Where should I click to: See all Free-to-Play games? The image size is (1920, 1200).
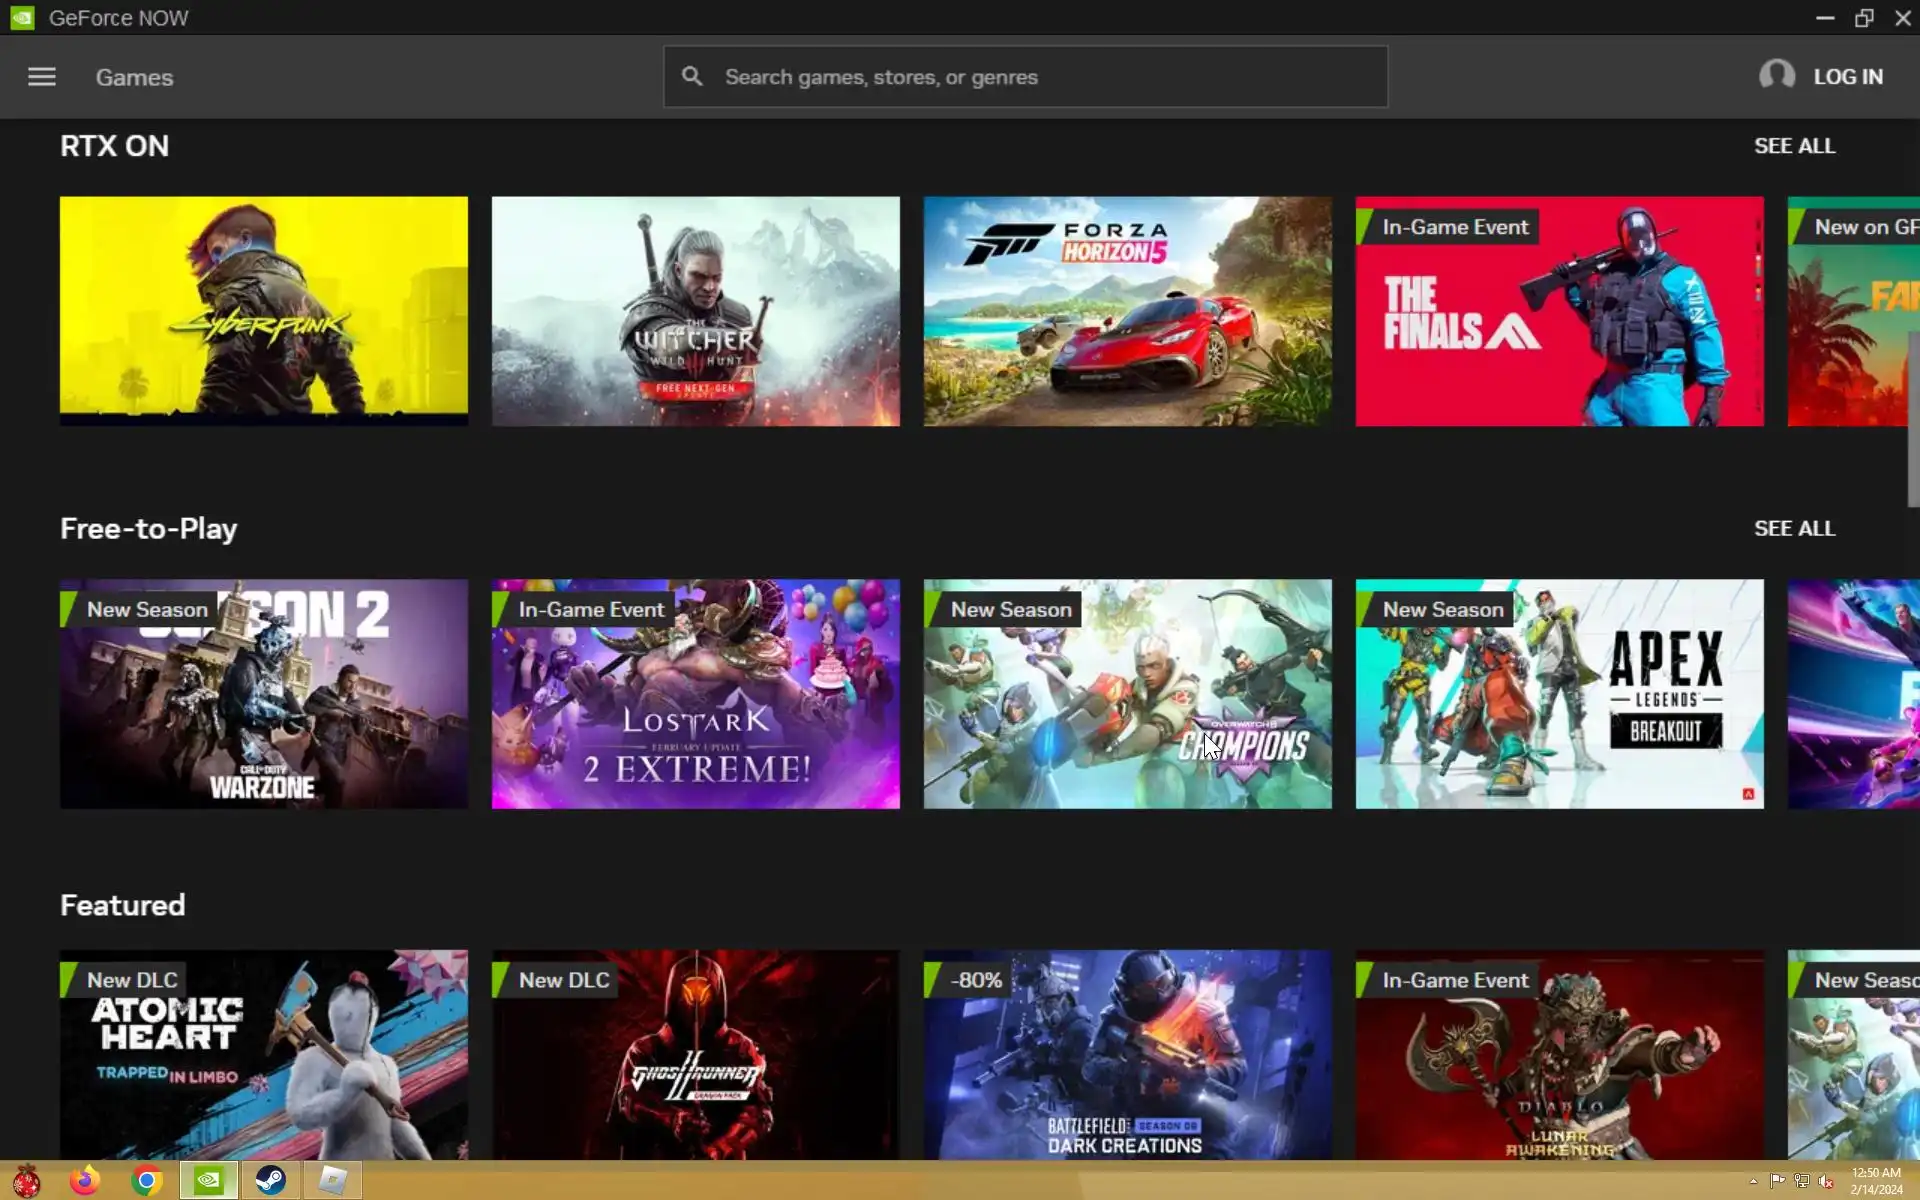click(x=1794, y=529)
